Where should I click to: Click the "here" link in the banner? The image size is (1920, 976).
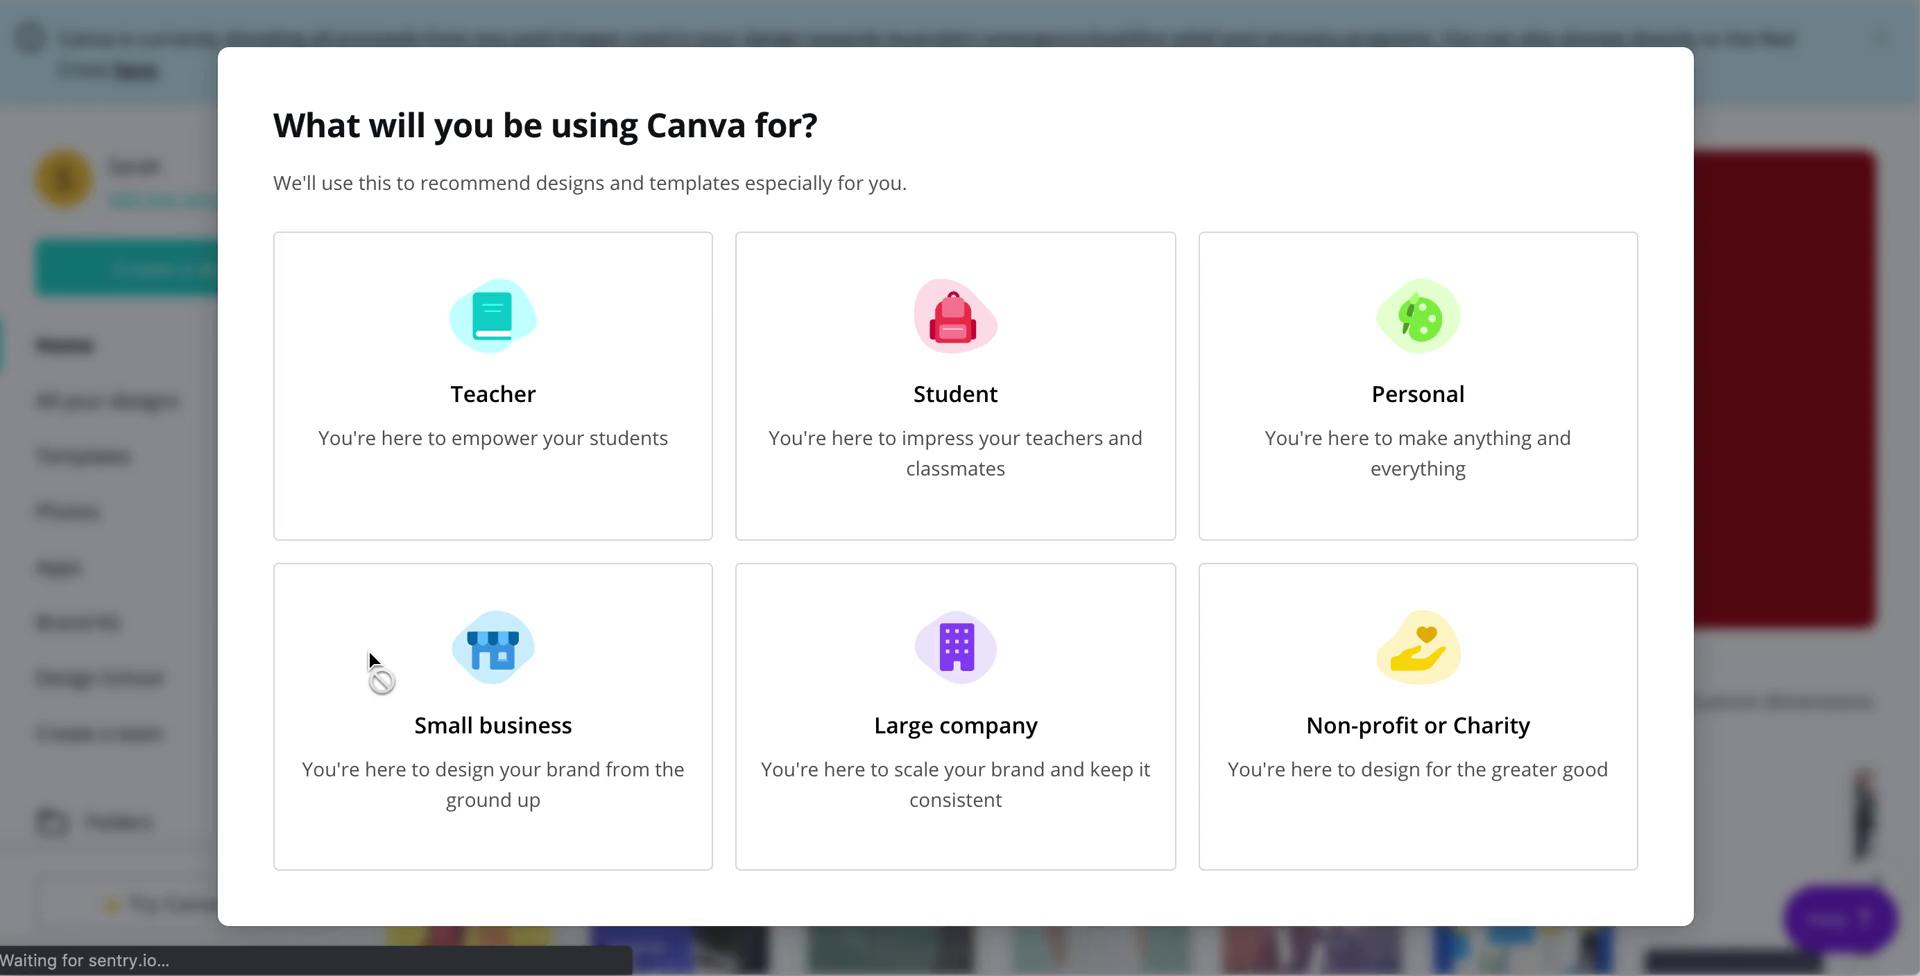134,70
